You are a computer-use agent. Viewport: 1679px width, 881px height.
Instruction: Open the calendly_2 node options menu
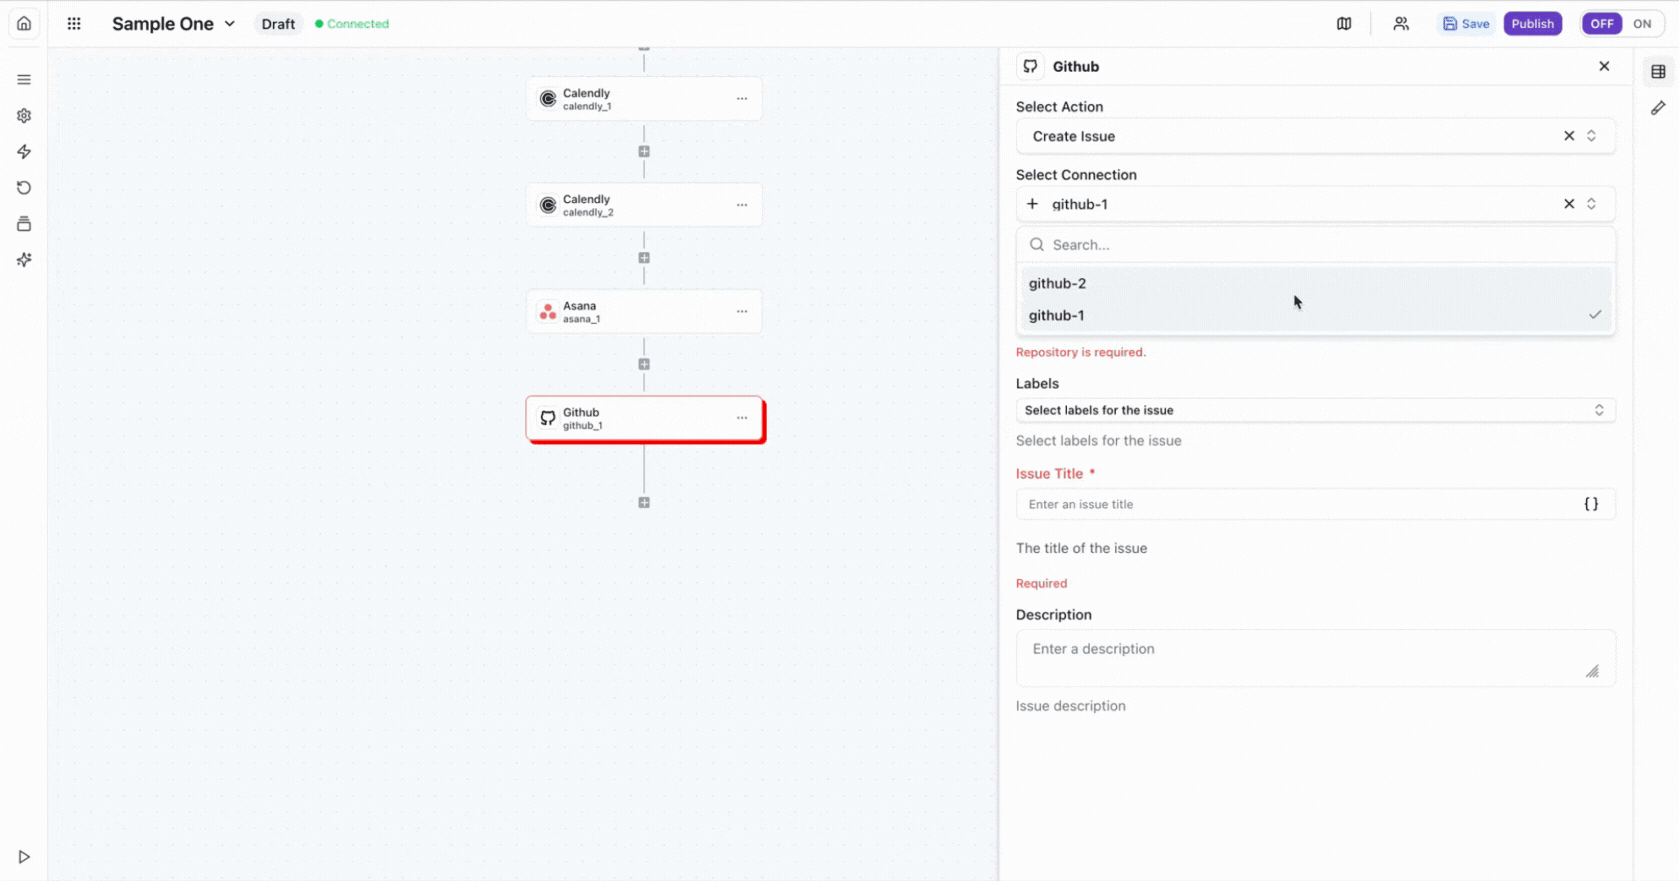[742, 205]
